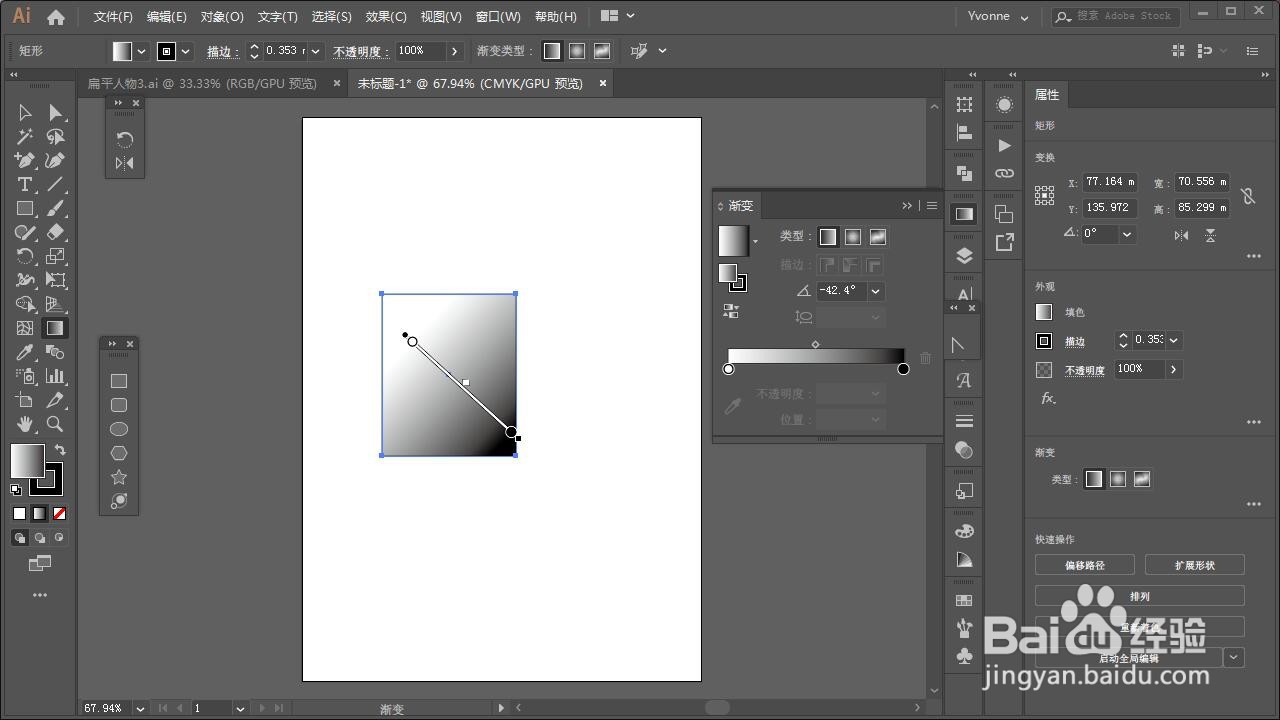Image resolution: width=1280 pixels, height=720 pixels.
Task: Select the Rectangle tool in main toolbar
Action: pyautogui.click(x=25, y=208)
